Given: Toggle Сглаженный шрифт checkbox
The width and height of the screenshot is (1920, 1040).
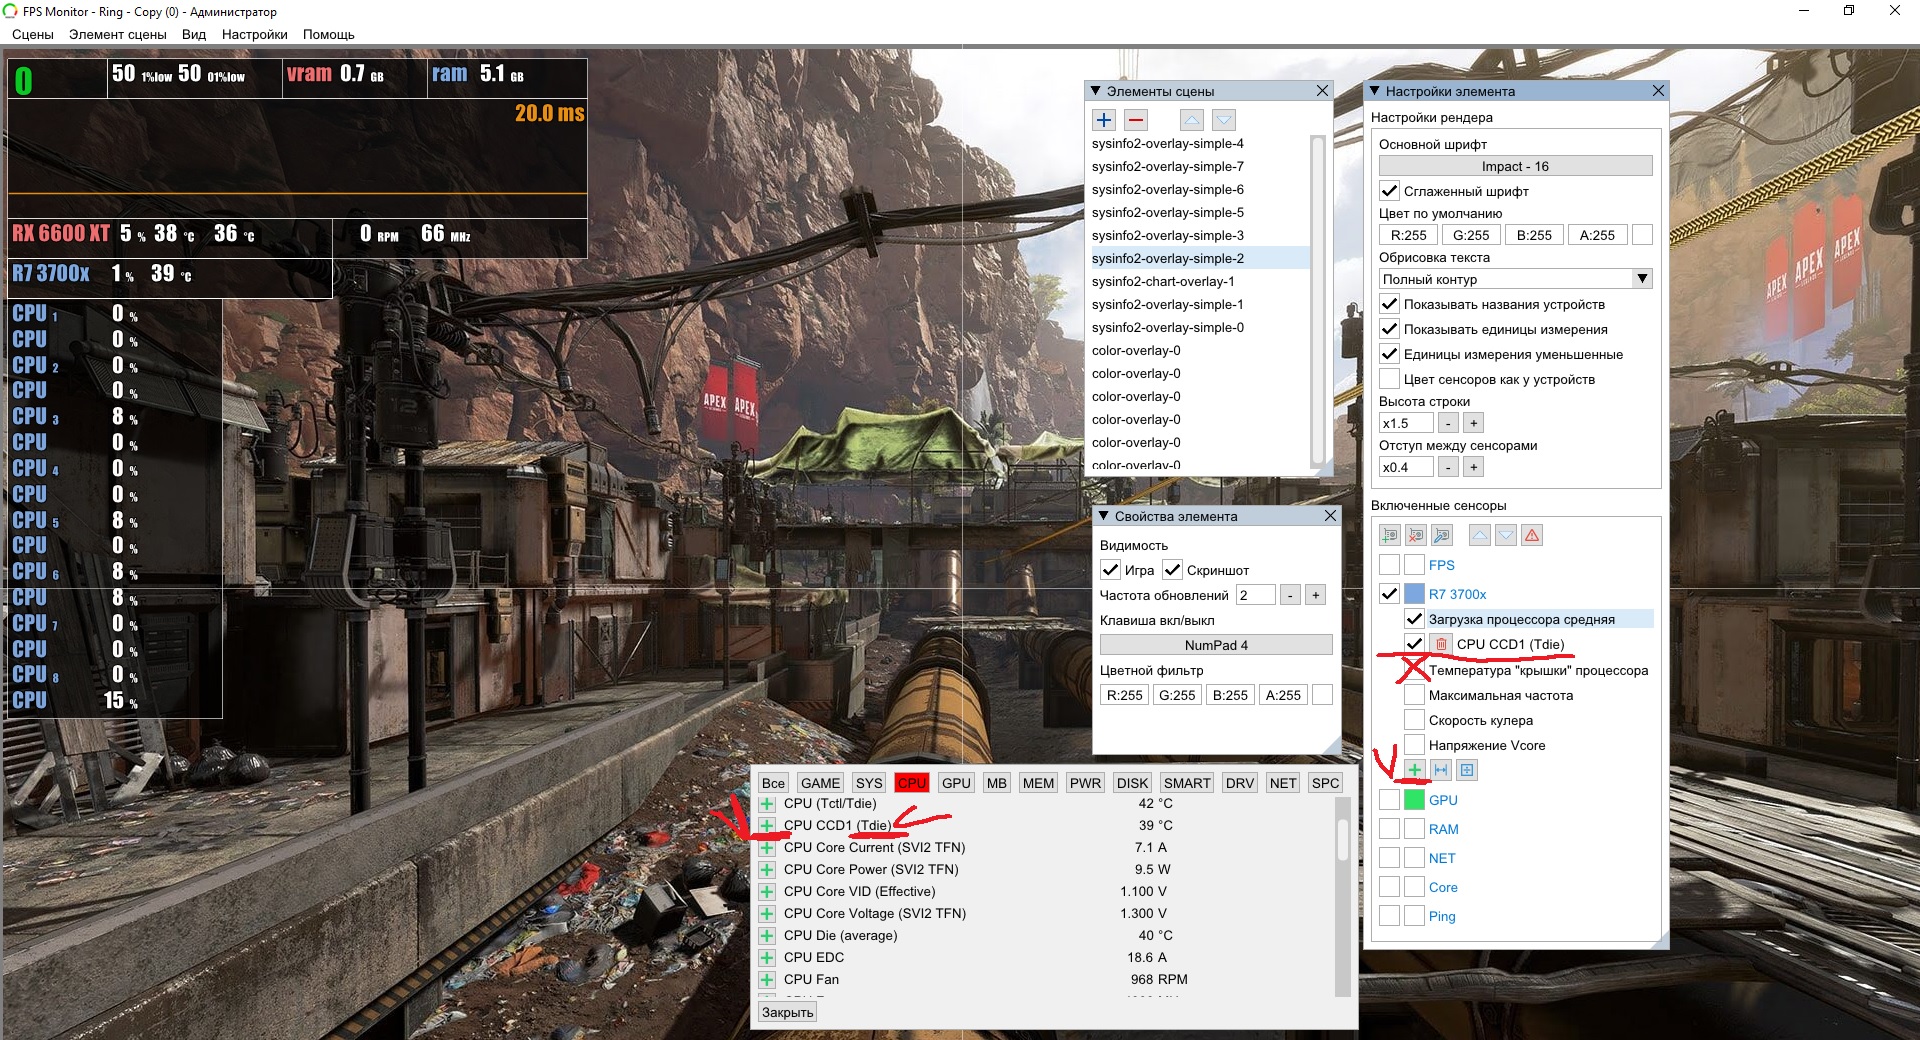Looking at the screenshot, I should tap(1389, 191).
